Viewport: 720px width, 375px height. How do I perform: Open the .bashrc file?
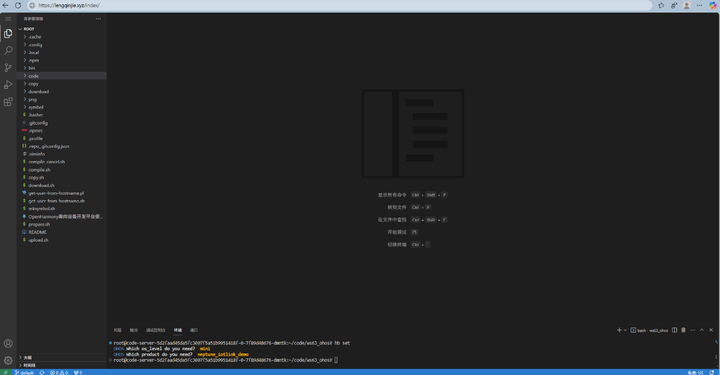pos(62,115)
